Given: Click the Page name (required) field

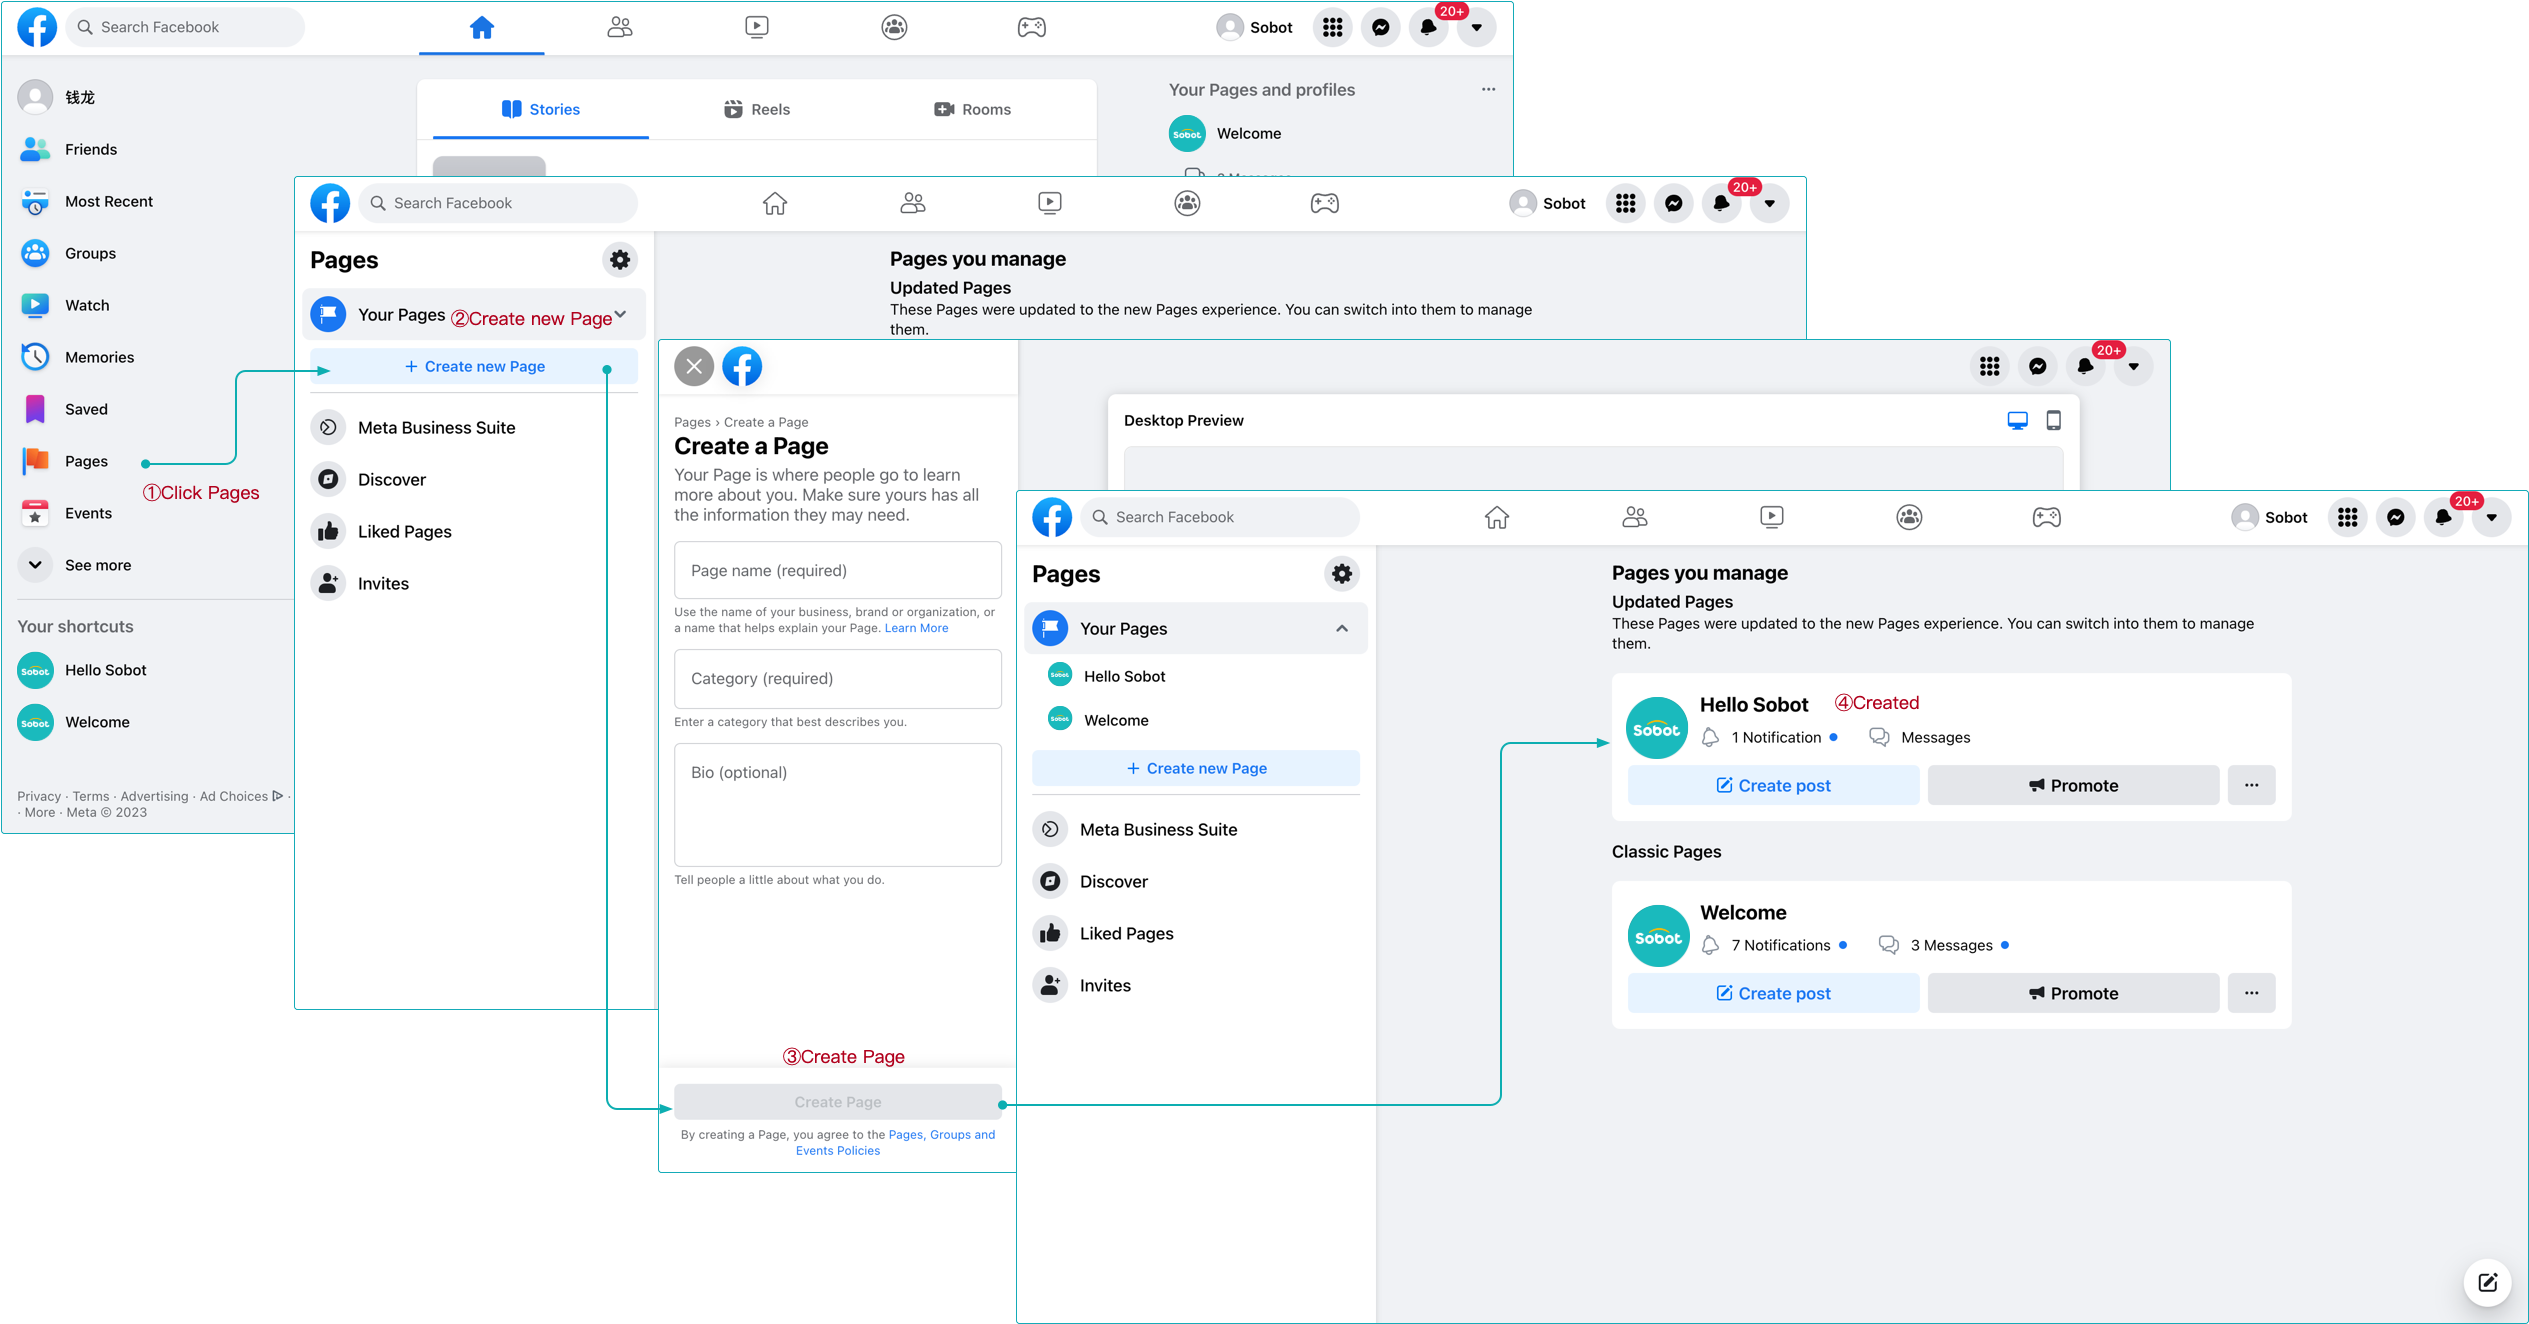Looking at the screenshot, I should pyautogui.click(x=837, y=570).
